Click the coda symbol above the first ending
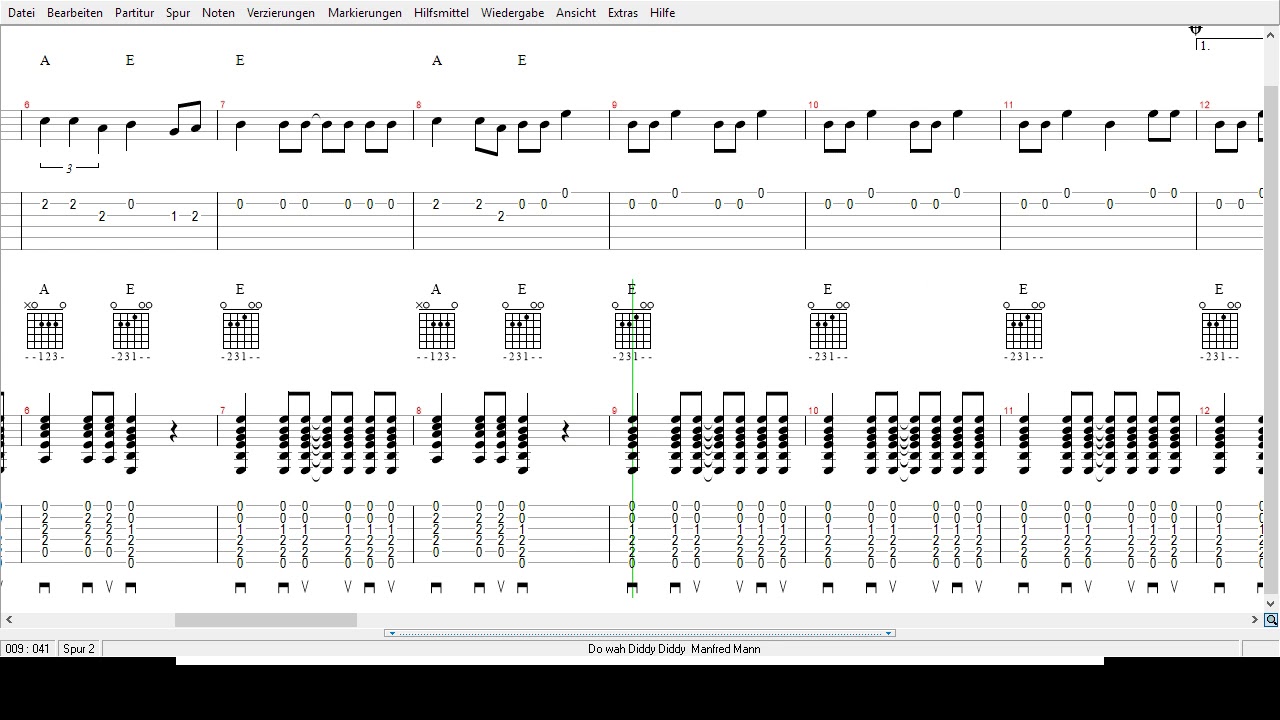 coord(1196,30)
